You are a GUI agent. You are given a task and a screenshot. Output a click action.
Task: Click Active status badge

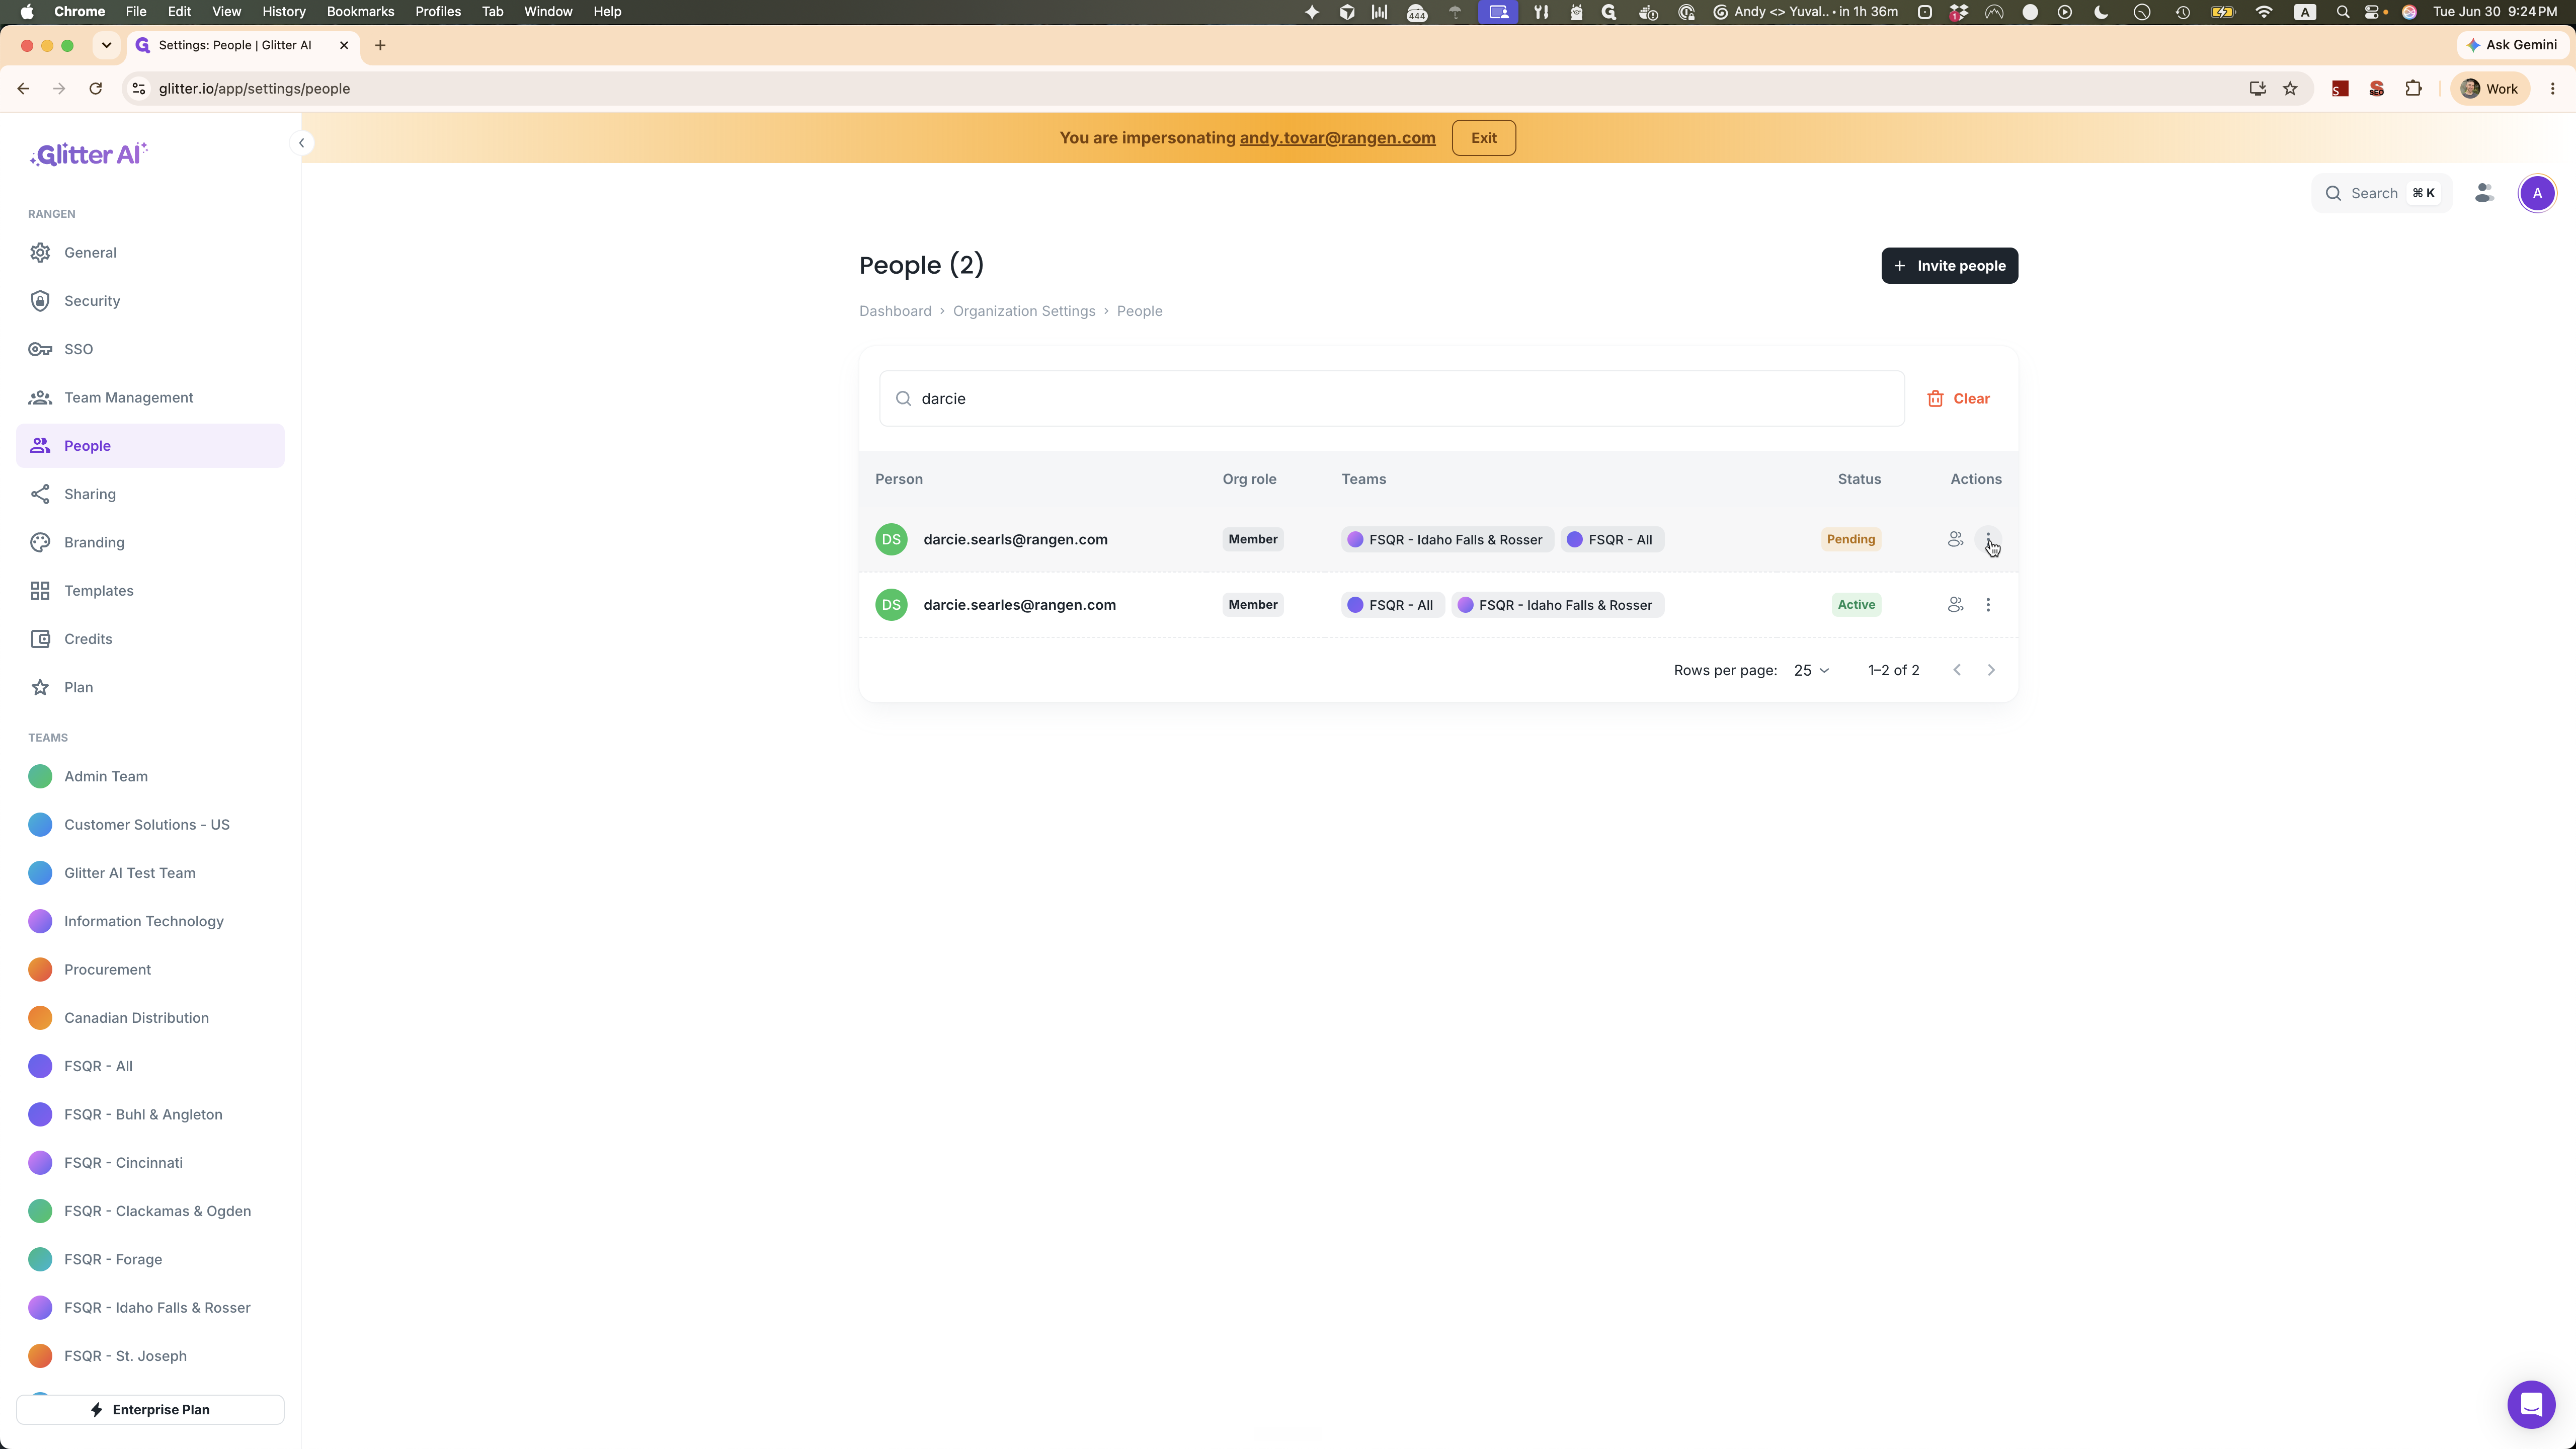(x=1856, y=605)
